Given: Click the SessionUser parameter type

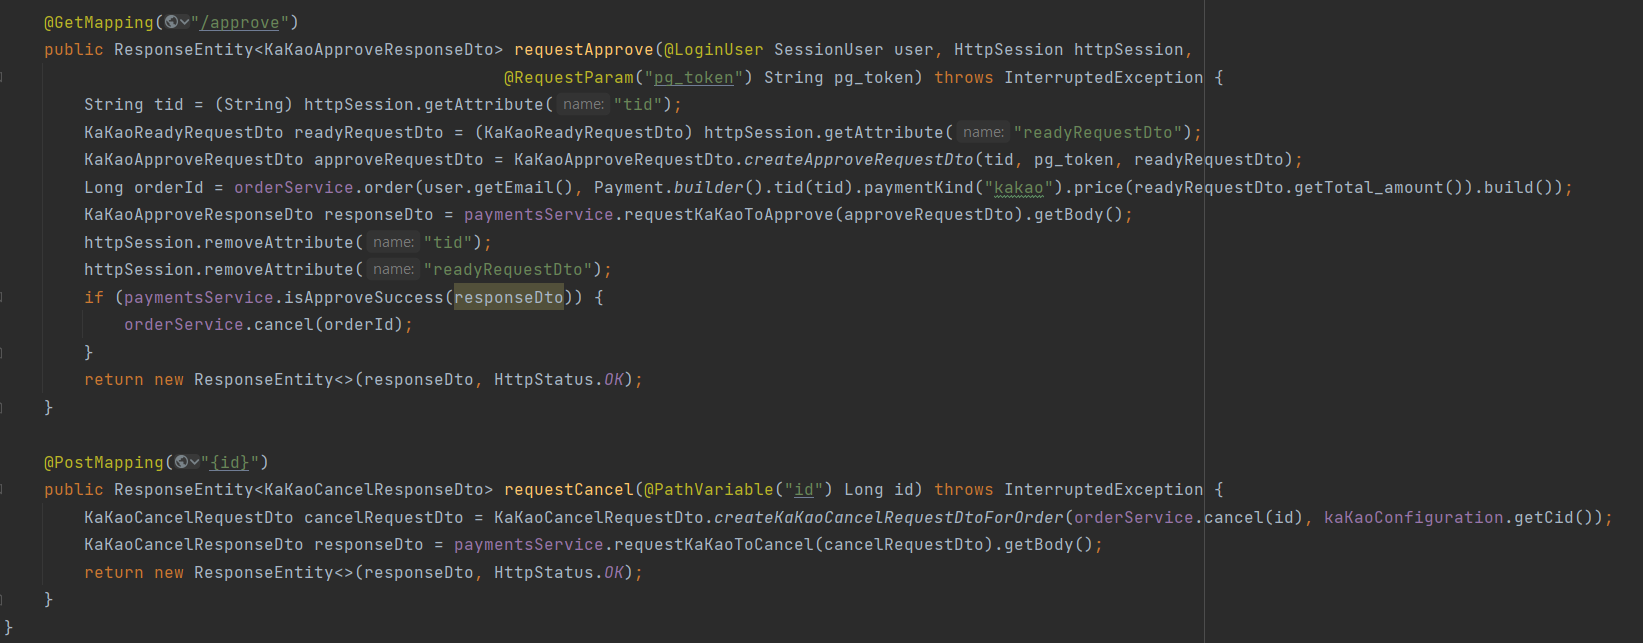Looking at the screenshot, I should [x=829, y=49].
